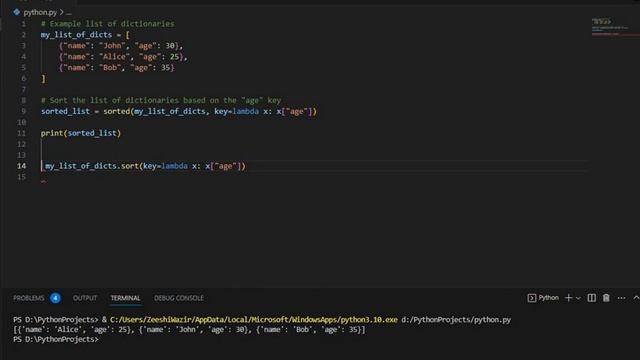Click line number 2 in the gutter
Viewport: 640px width, 360px height.
(x=24, y=35)
